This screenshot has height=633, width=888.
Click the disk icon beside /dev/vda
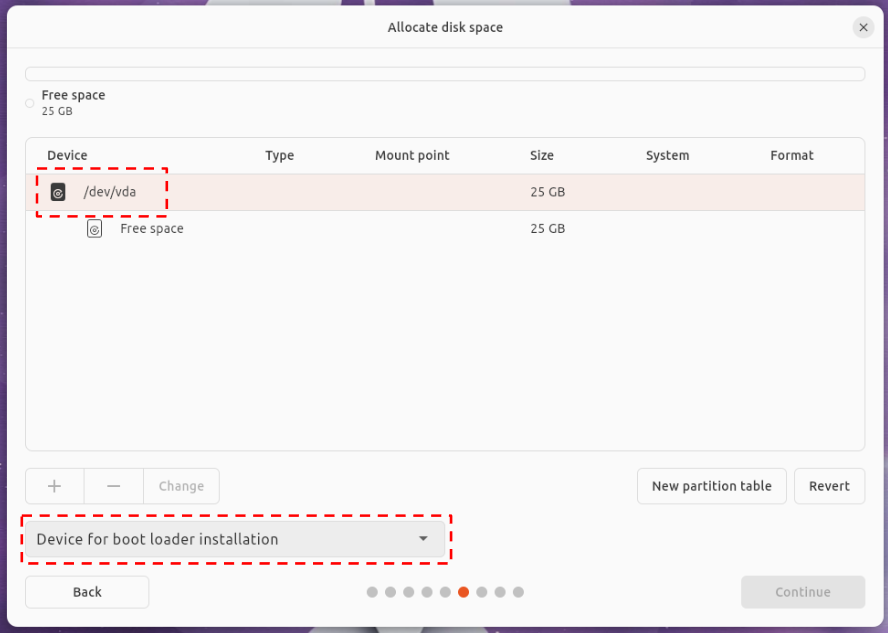57,191
